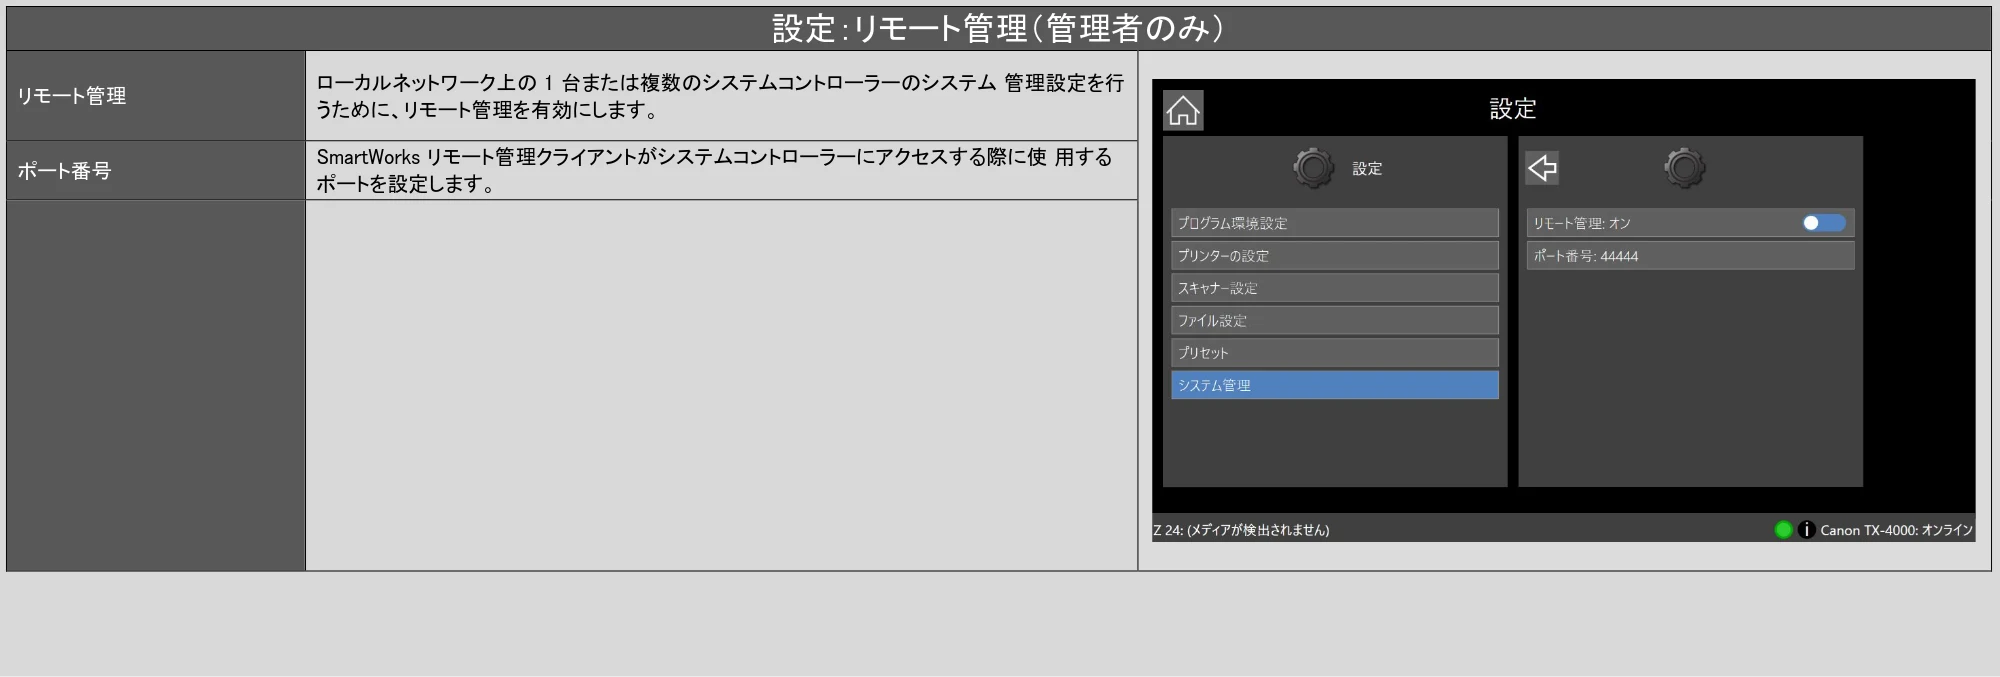Go to the Home screen icon
The image size is (2000, 677).
coord(1183,110)
